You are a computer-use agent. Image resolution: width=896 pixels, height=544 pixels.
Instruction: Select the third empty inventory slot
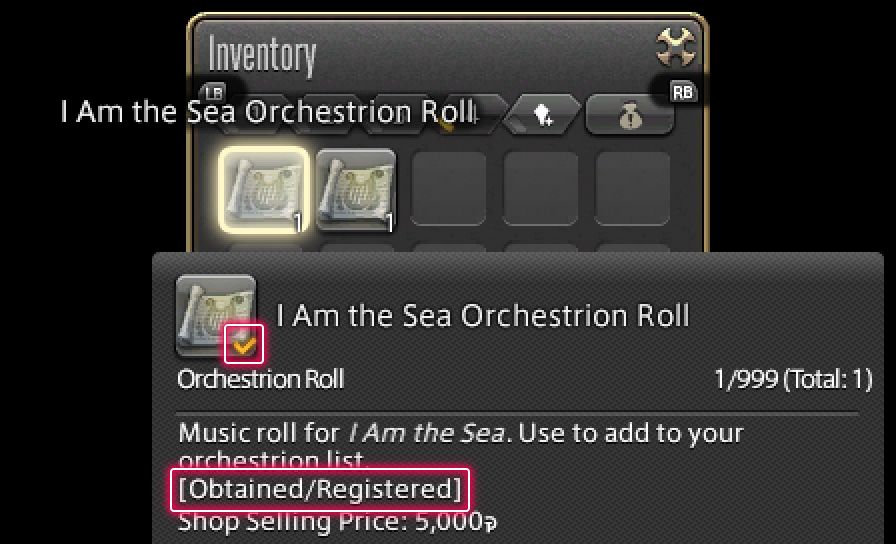pyautogui.click(x=449, y=190)
